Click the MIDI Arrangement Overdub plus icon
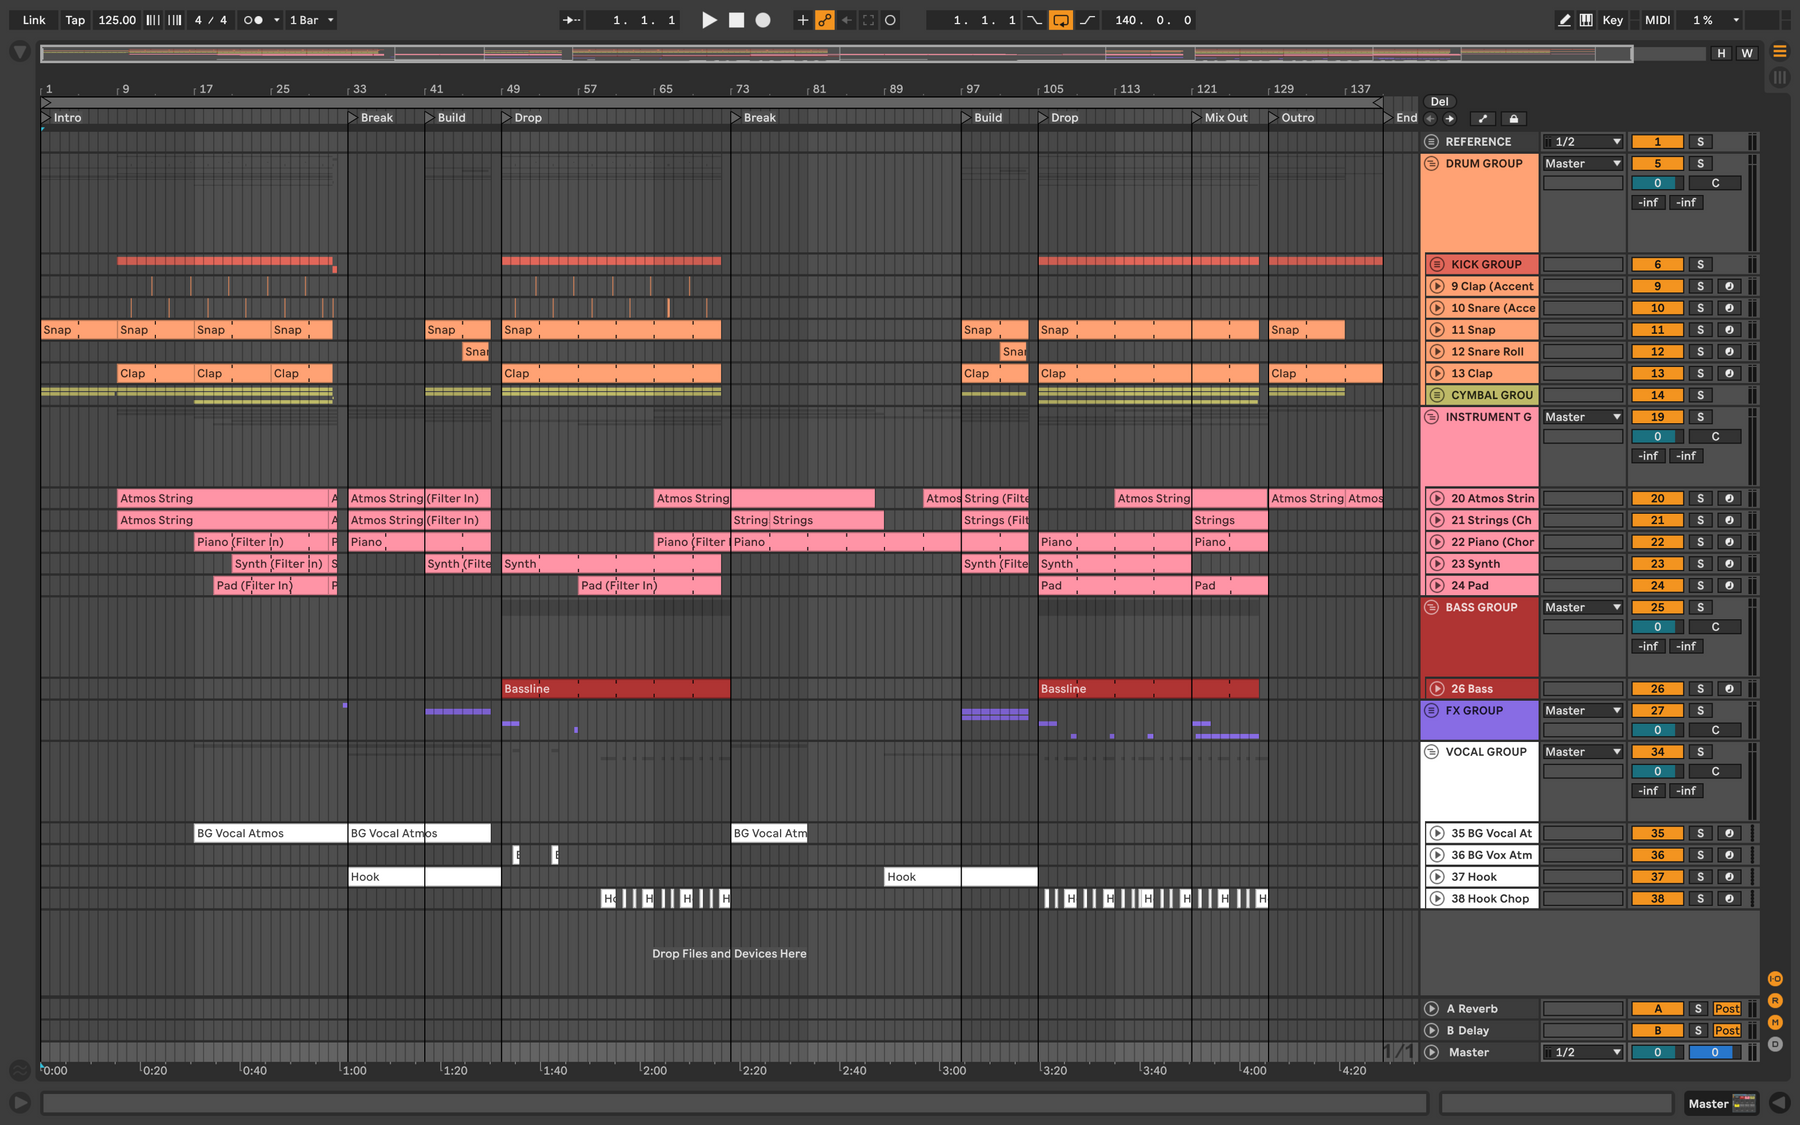The width and height of the screenshot is (1800, 1125). click(x=802, y=20)
